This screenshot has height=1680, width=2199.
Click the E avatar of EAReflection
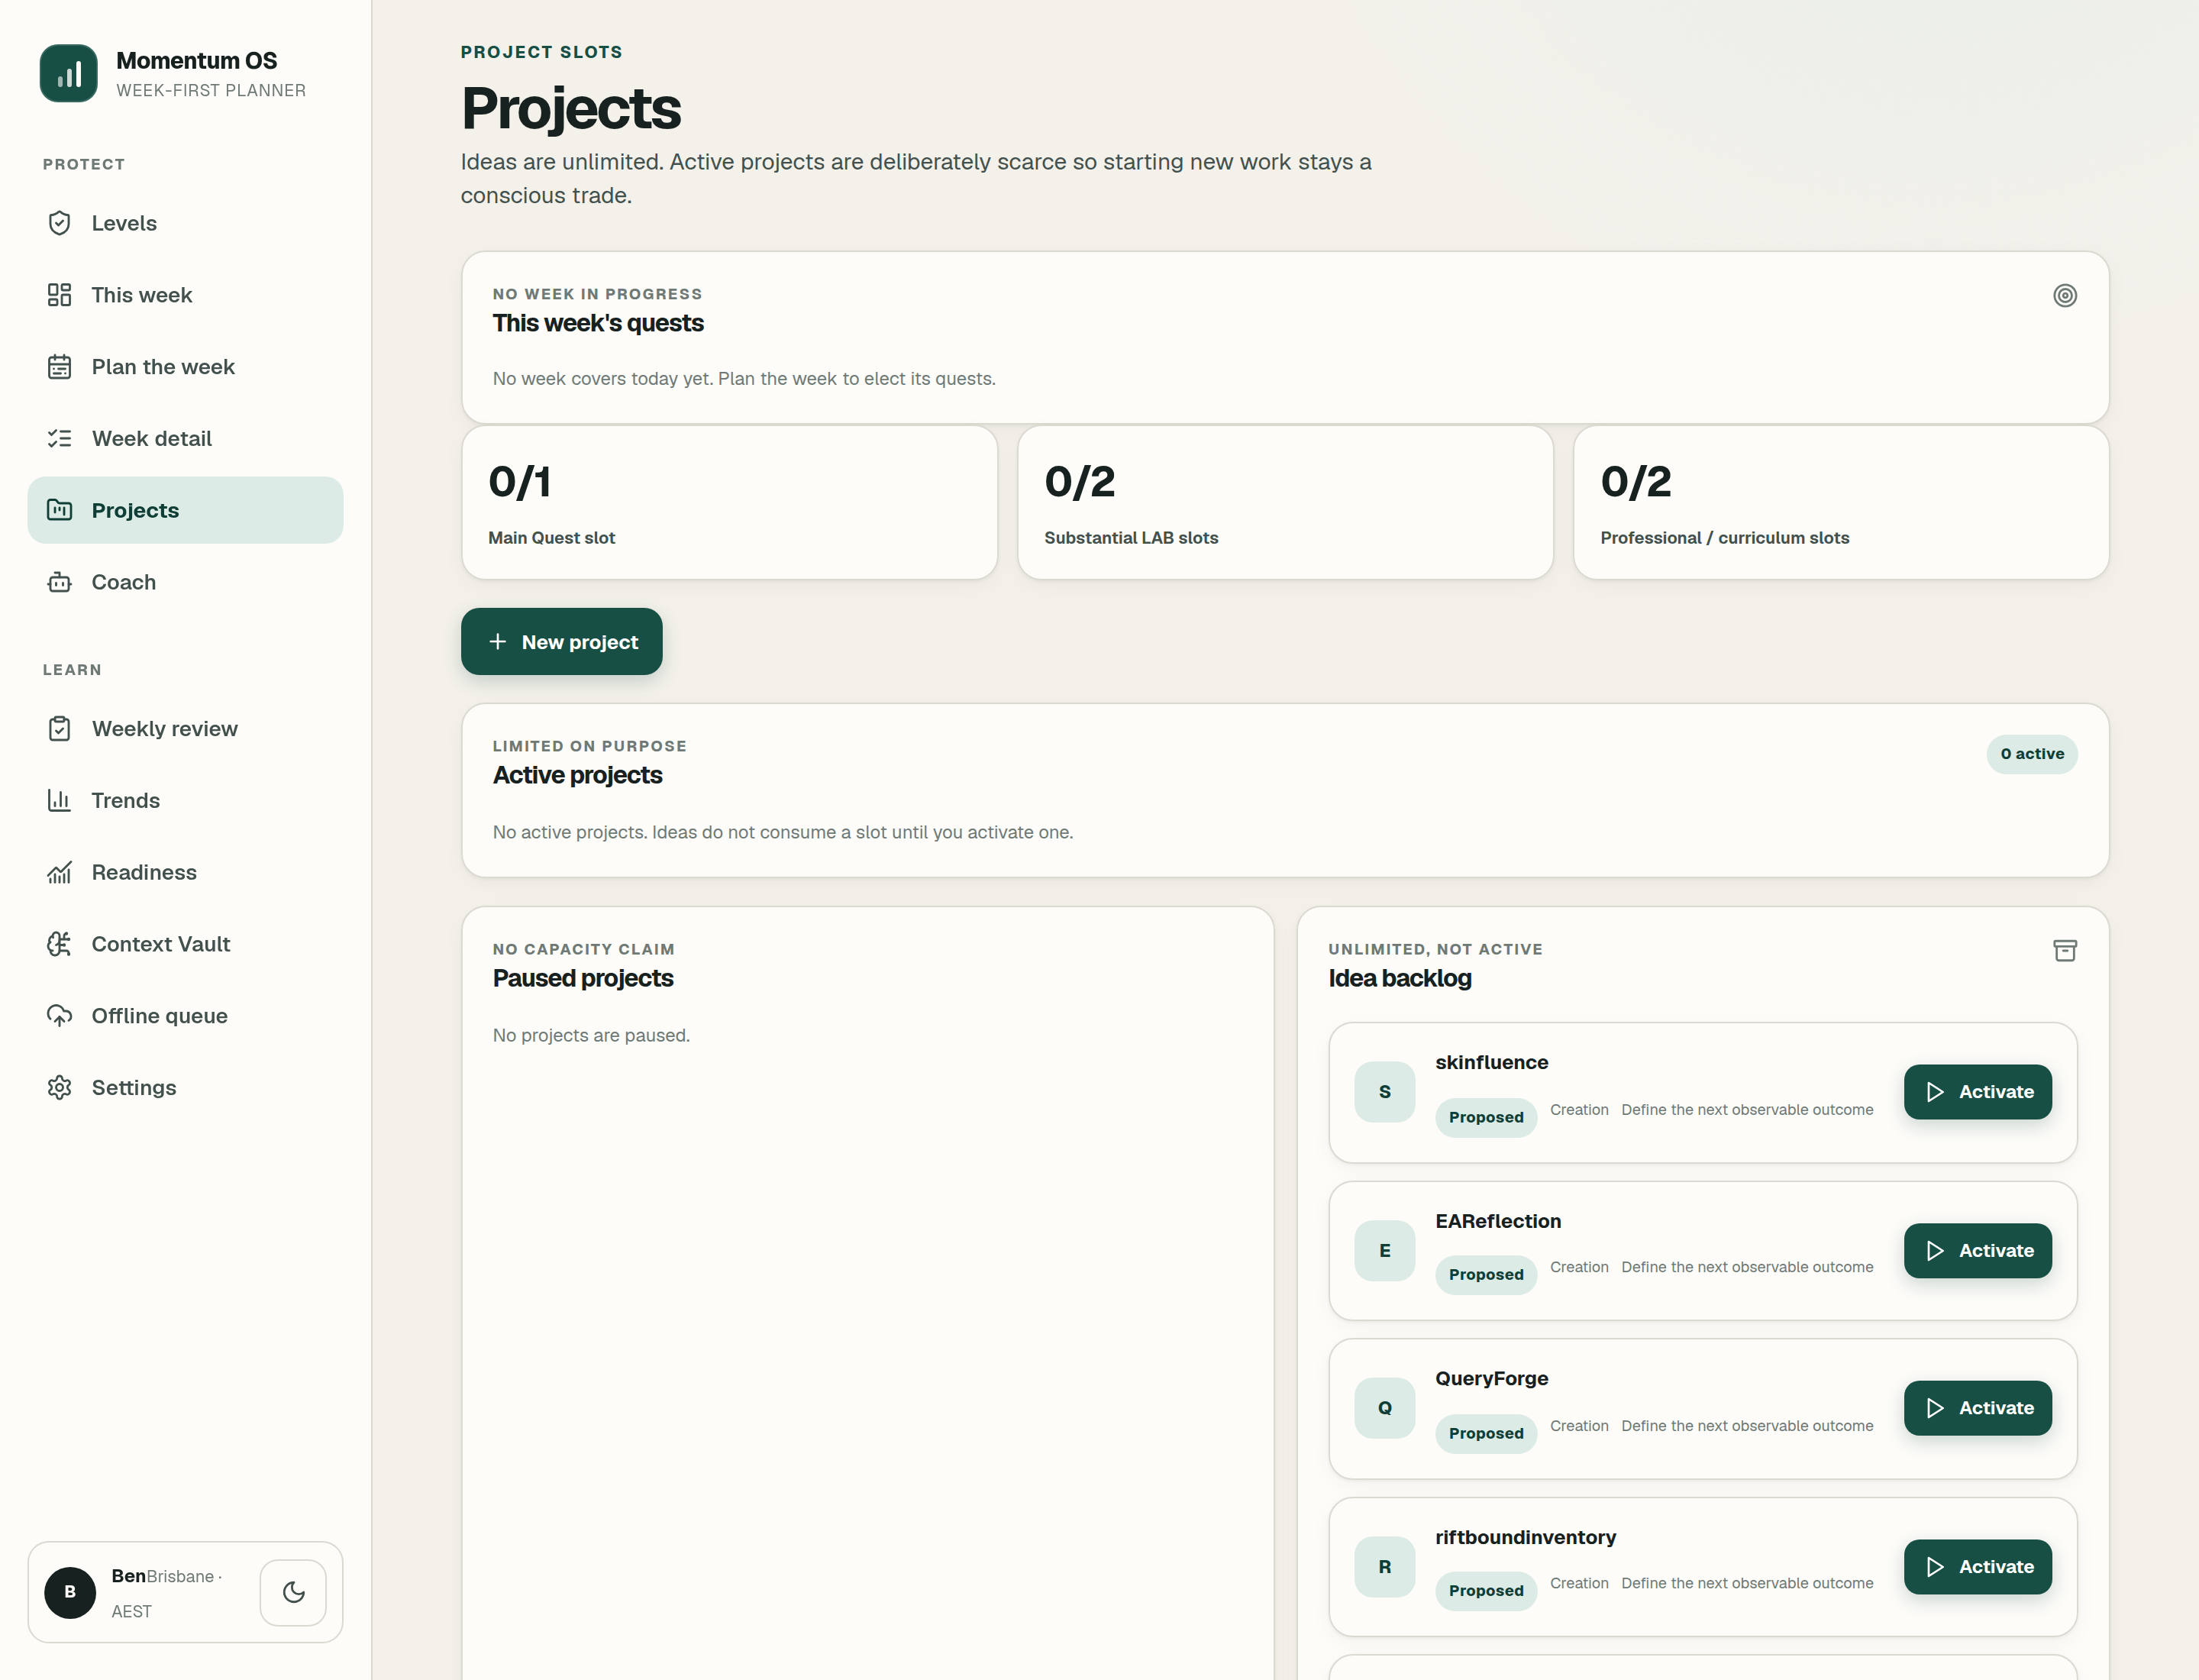pos(1385,1251)
